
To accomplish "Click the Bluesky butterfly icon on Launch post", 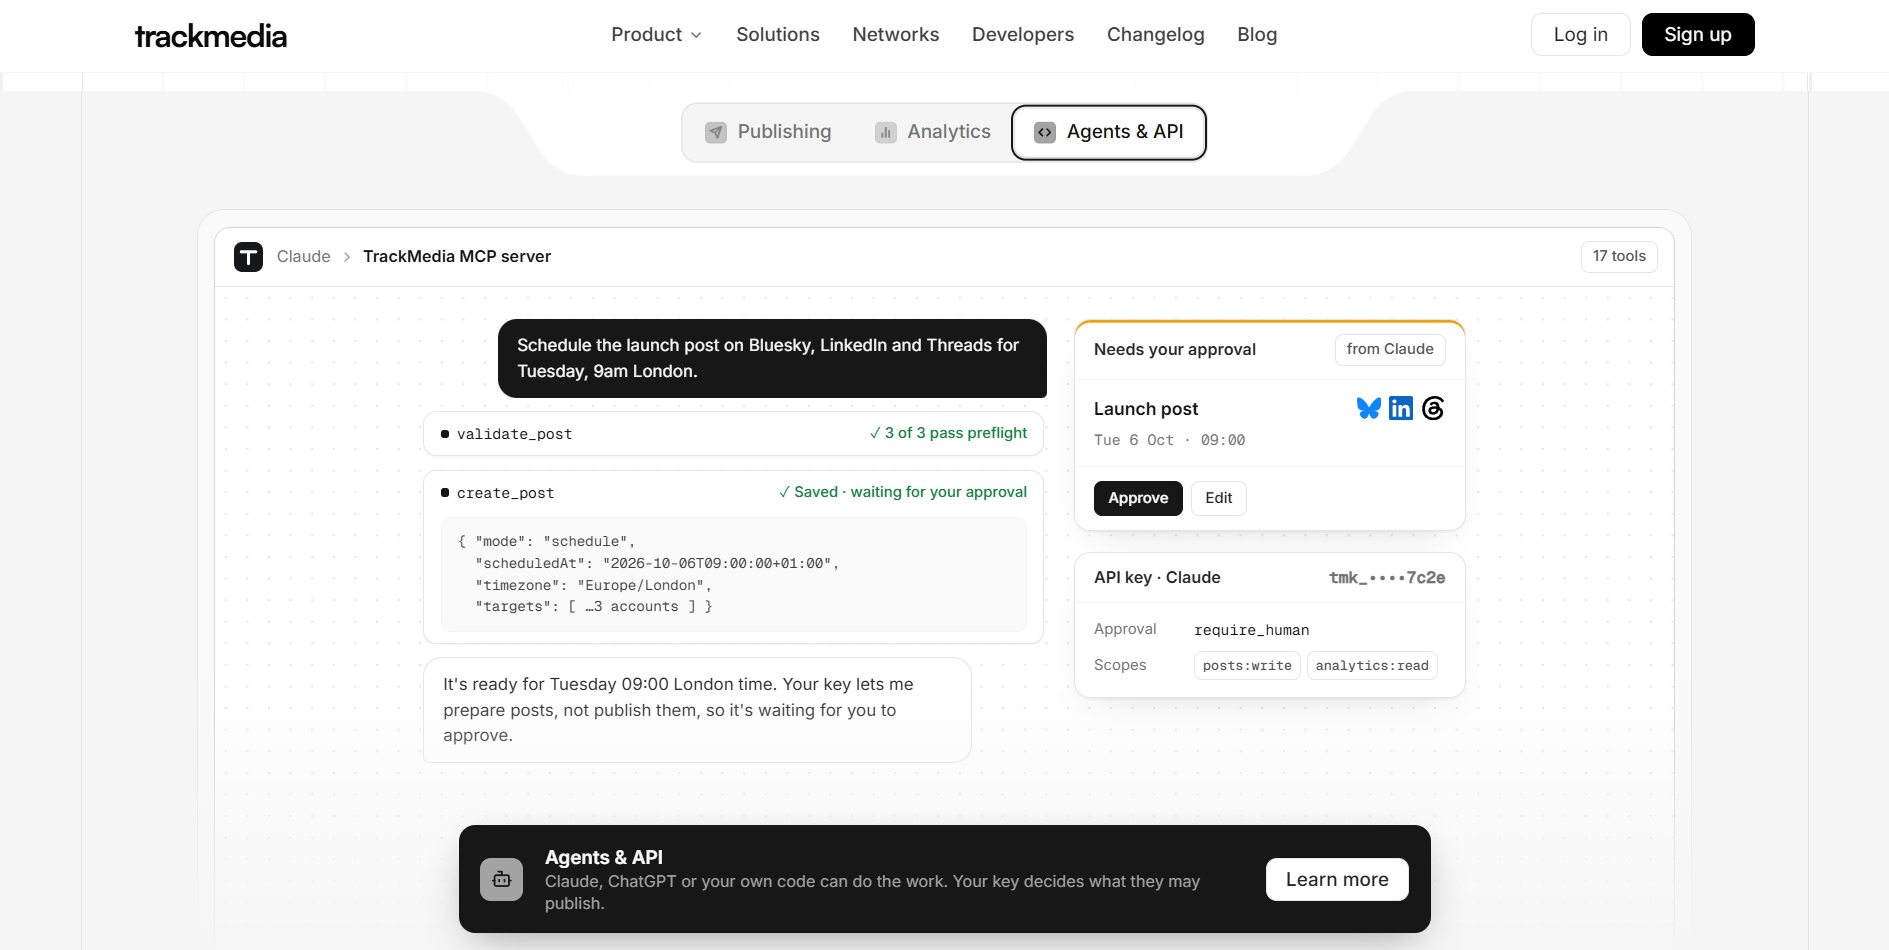I will pyautogui.click(x=1368, y=408).
